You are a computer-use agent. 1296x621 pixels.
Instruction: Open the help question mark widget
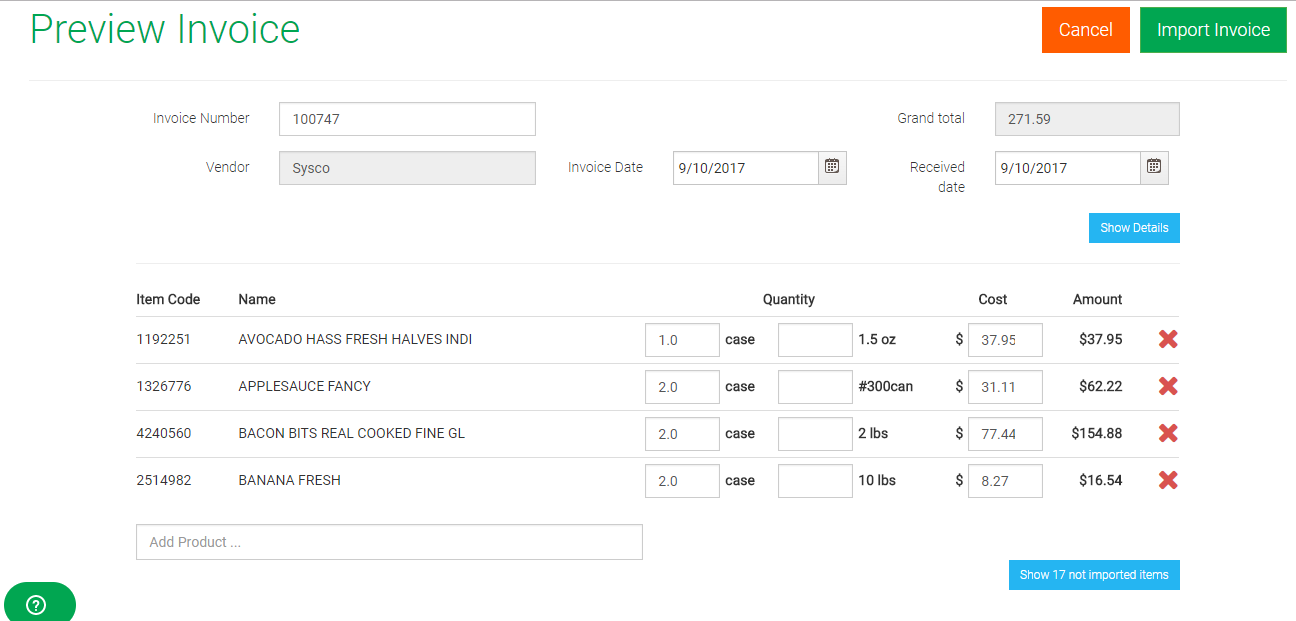[x=37, y=604]
